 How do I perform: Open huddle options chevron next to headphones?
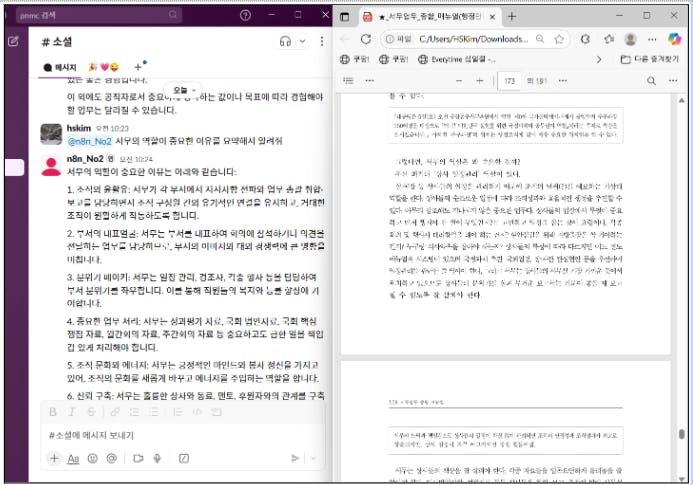pos(303,42)
